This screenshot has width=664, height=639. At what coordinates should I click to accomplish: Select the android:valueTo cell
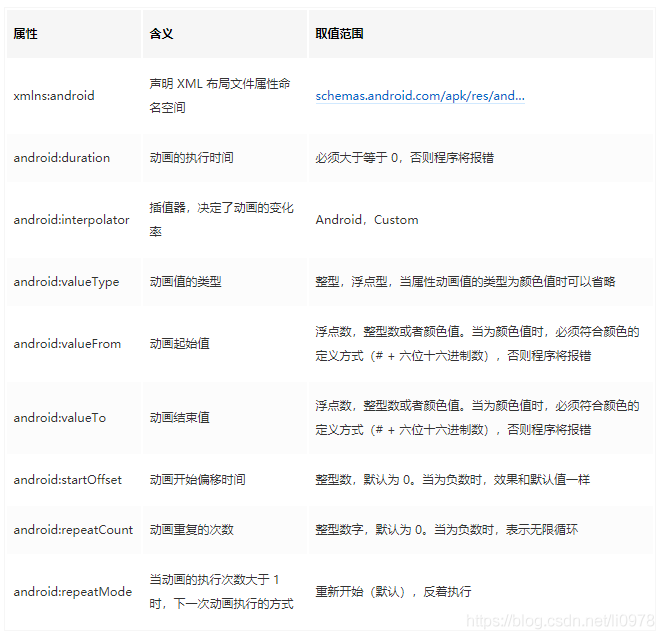click(74, 418)
